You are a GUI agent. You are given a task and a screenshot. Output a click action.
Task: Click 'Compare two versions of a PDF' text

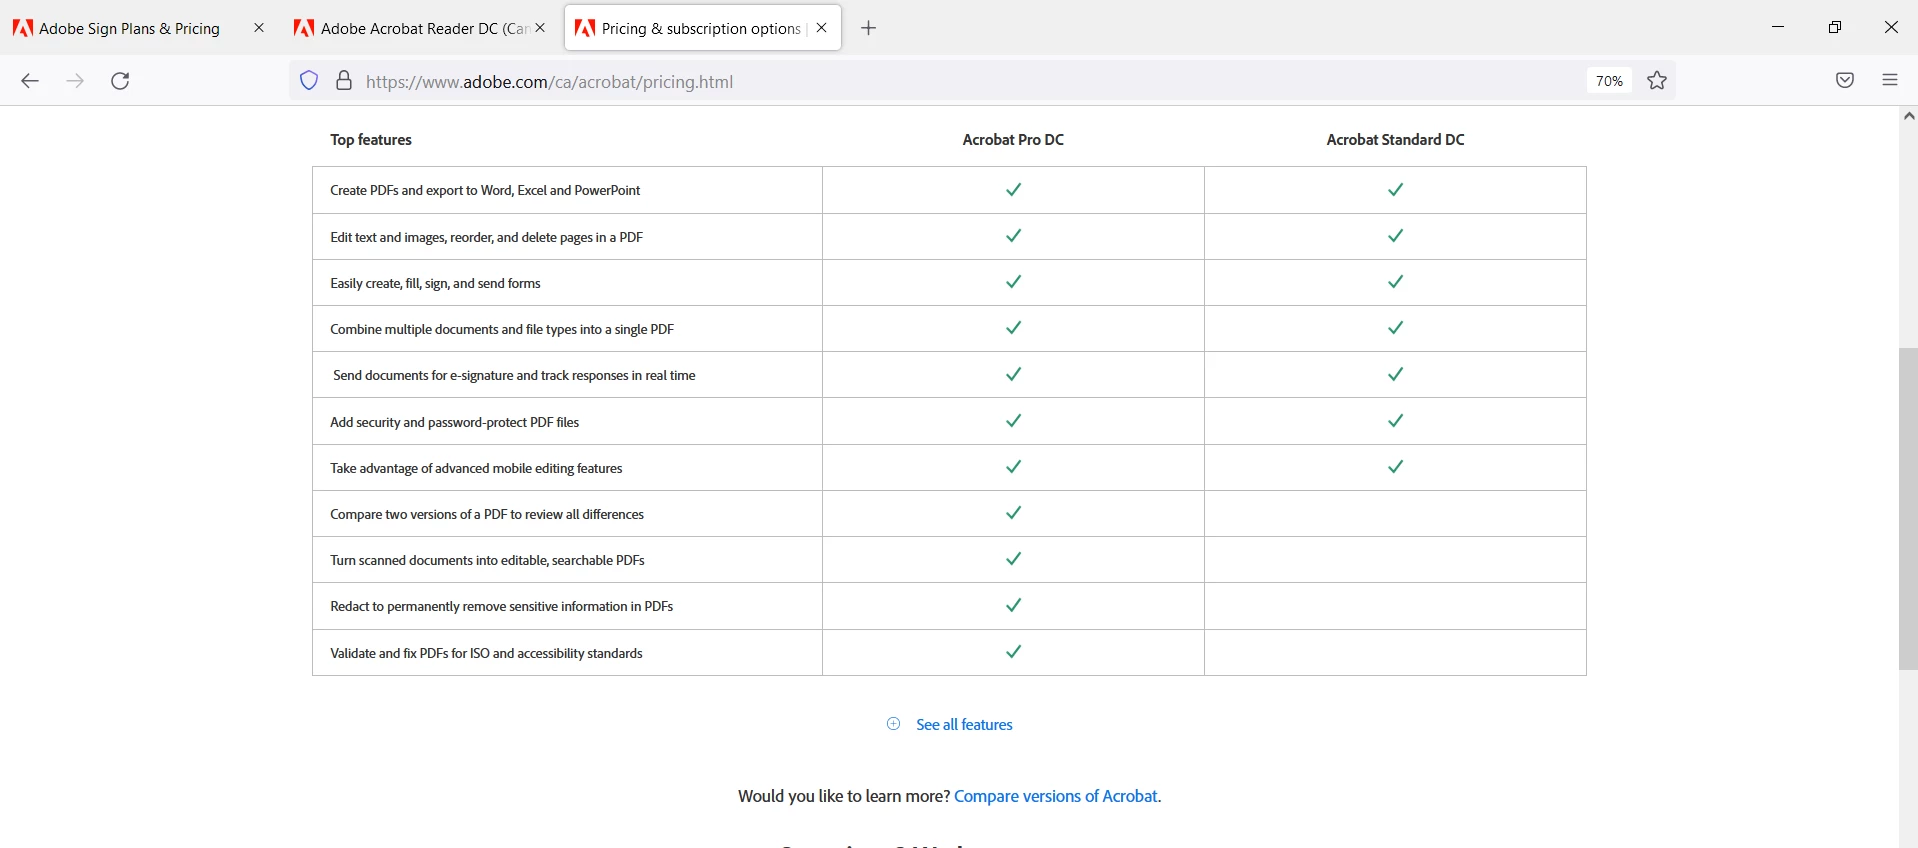pos(487,515)
